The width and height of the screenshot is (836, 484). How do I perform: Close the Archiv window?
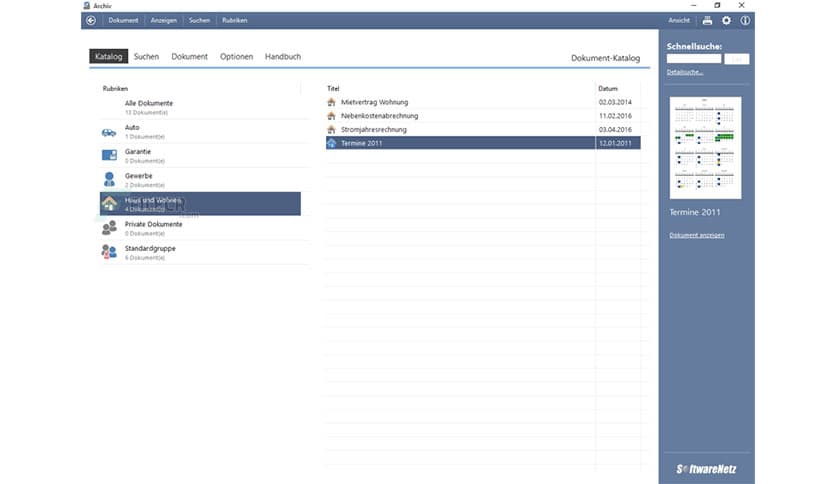[x=741, y=5]
